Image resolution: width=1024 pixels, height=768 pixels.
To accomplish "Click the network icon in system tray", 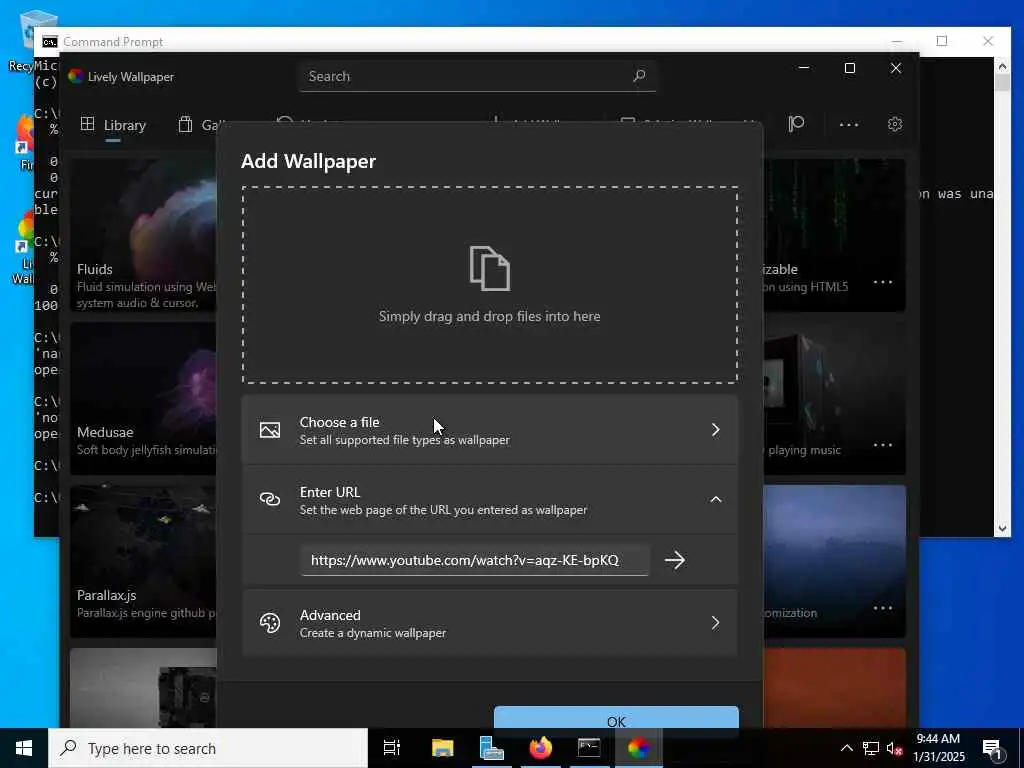I will tap(871, 748).
